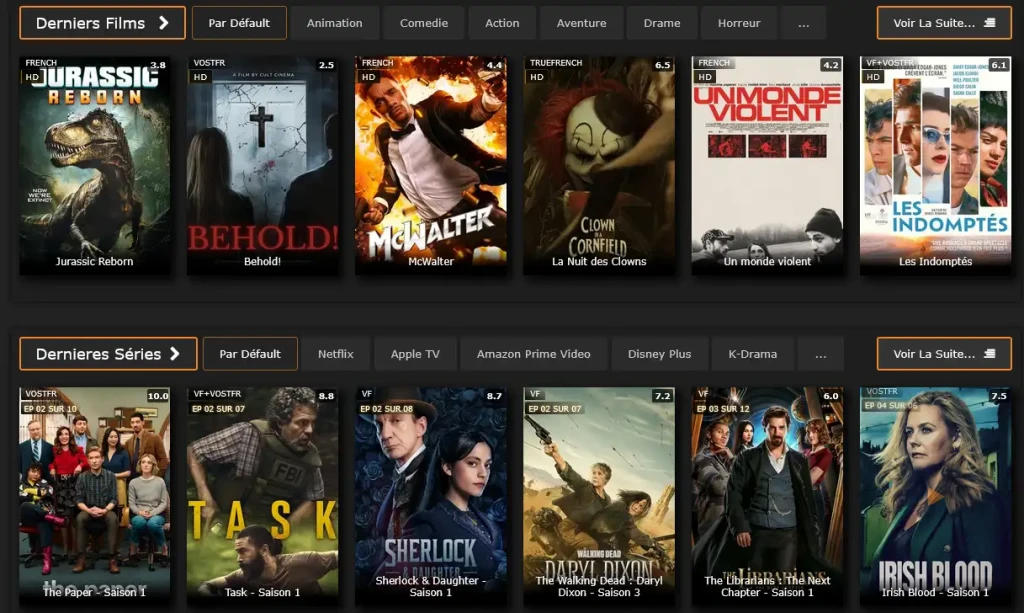Open the Derniers Films section heading
The width and height of the screenshot is (1024, 613).
click(x=103, y=23)
